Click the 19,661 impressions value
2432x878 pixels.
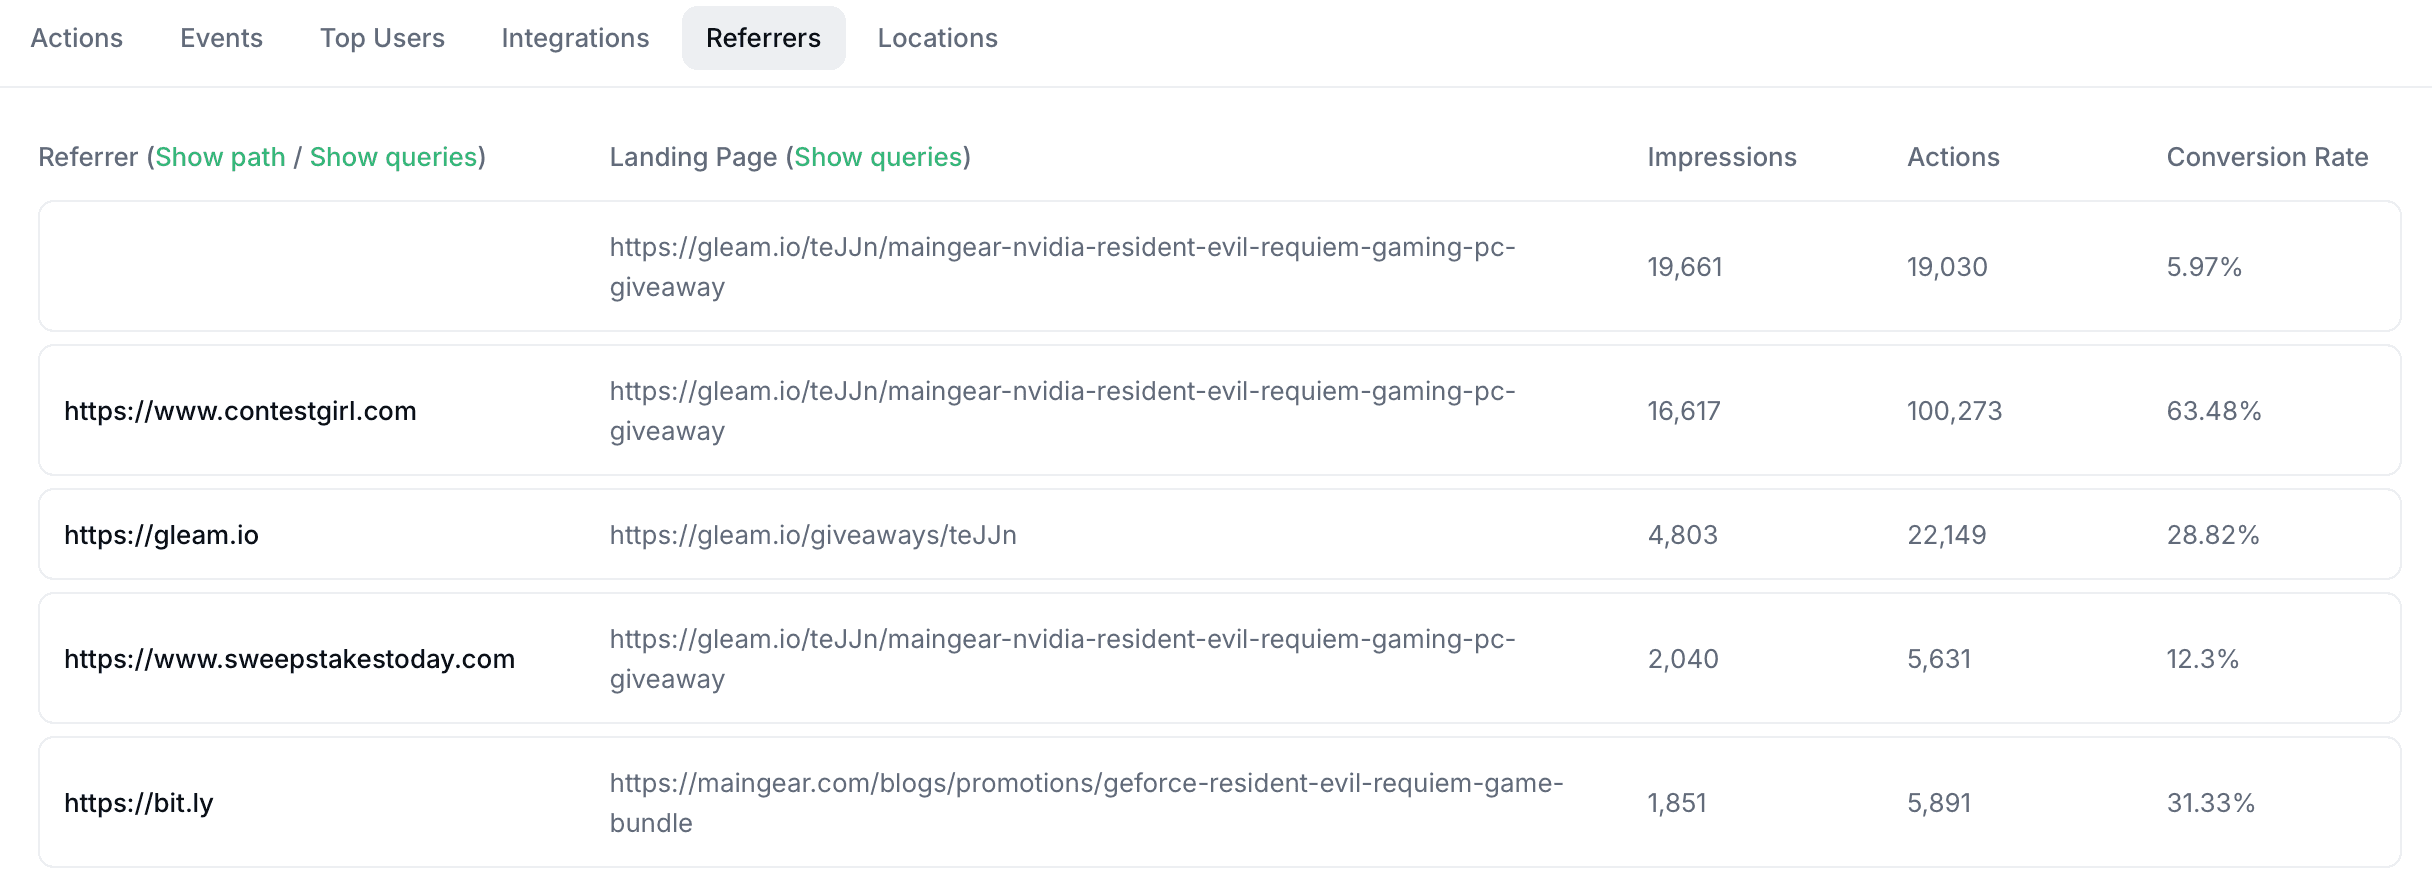click(1685, 267)
